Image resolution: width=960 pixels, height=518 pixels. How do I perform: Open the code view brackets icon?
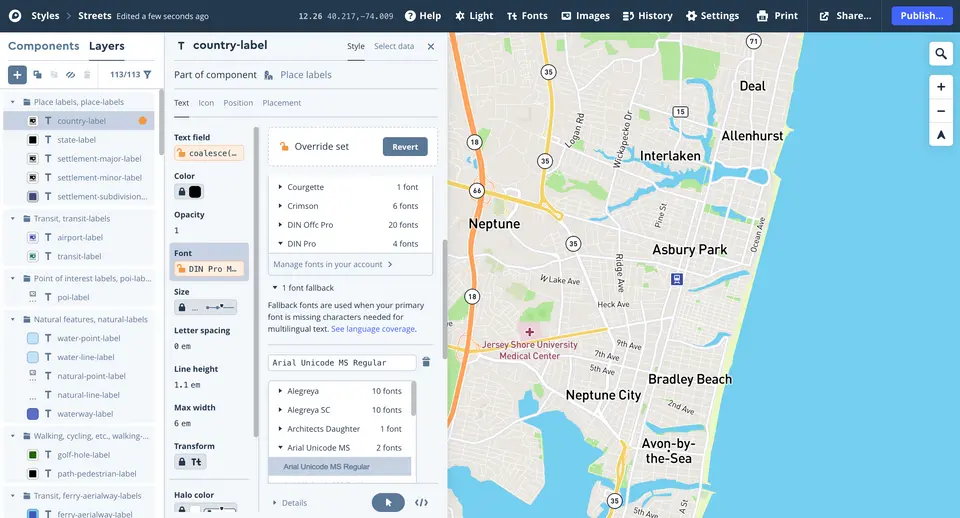[x=422, y=502]
